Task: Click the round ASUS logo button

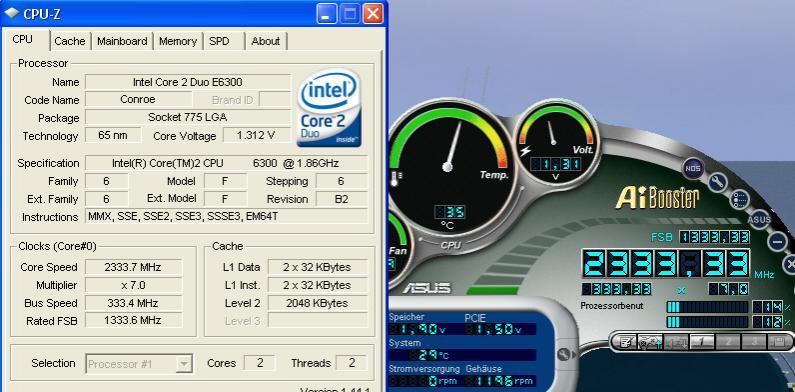Action: (x=760, y=220)
